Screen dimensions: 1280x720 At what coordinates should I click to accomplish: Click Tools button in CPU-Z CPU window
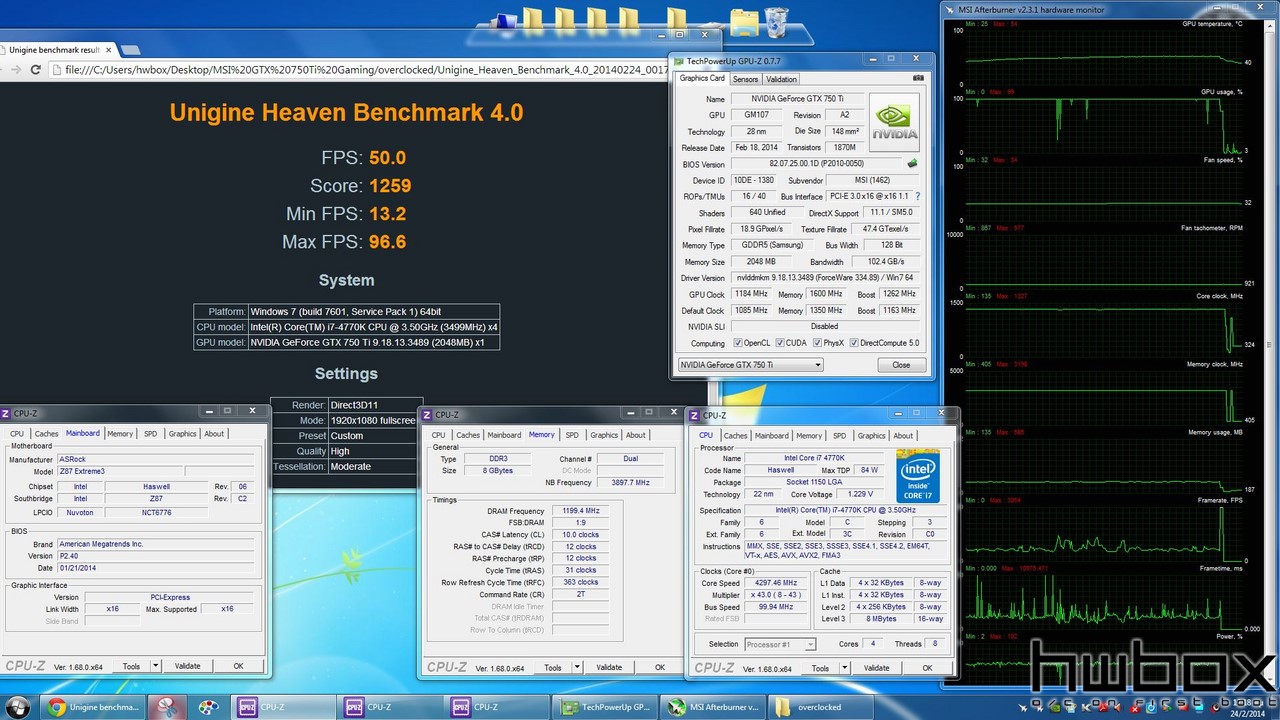pos(820,667)
